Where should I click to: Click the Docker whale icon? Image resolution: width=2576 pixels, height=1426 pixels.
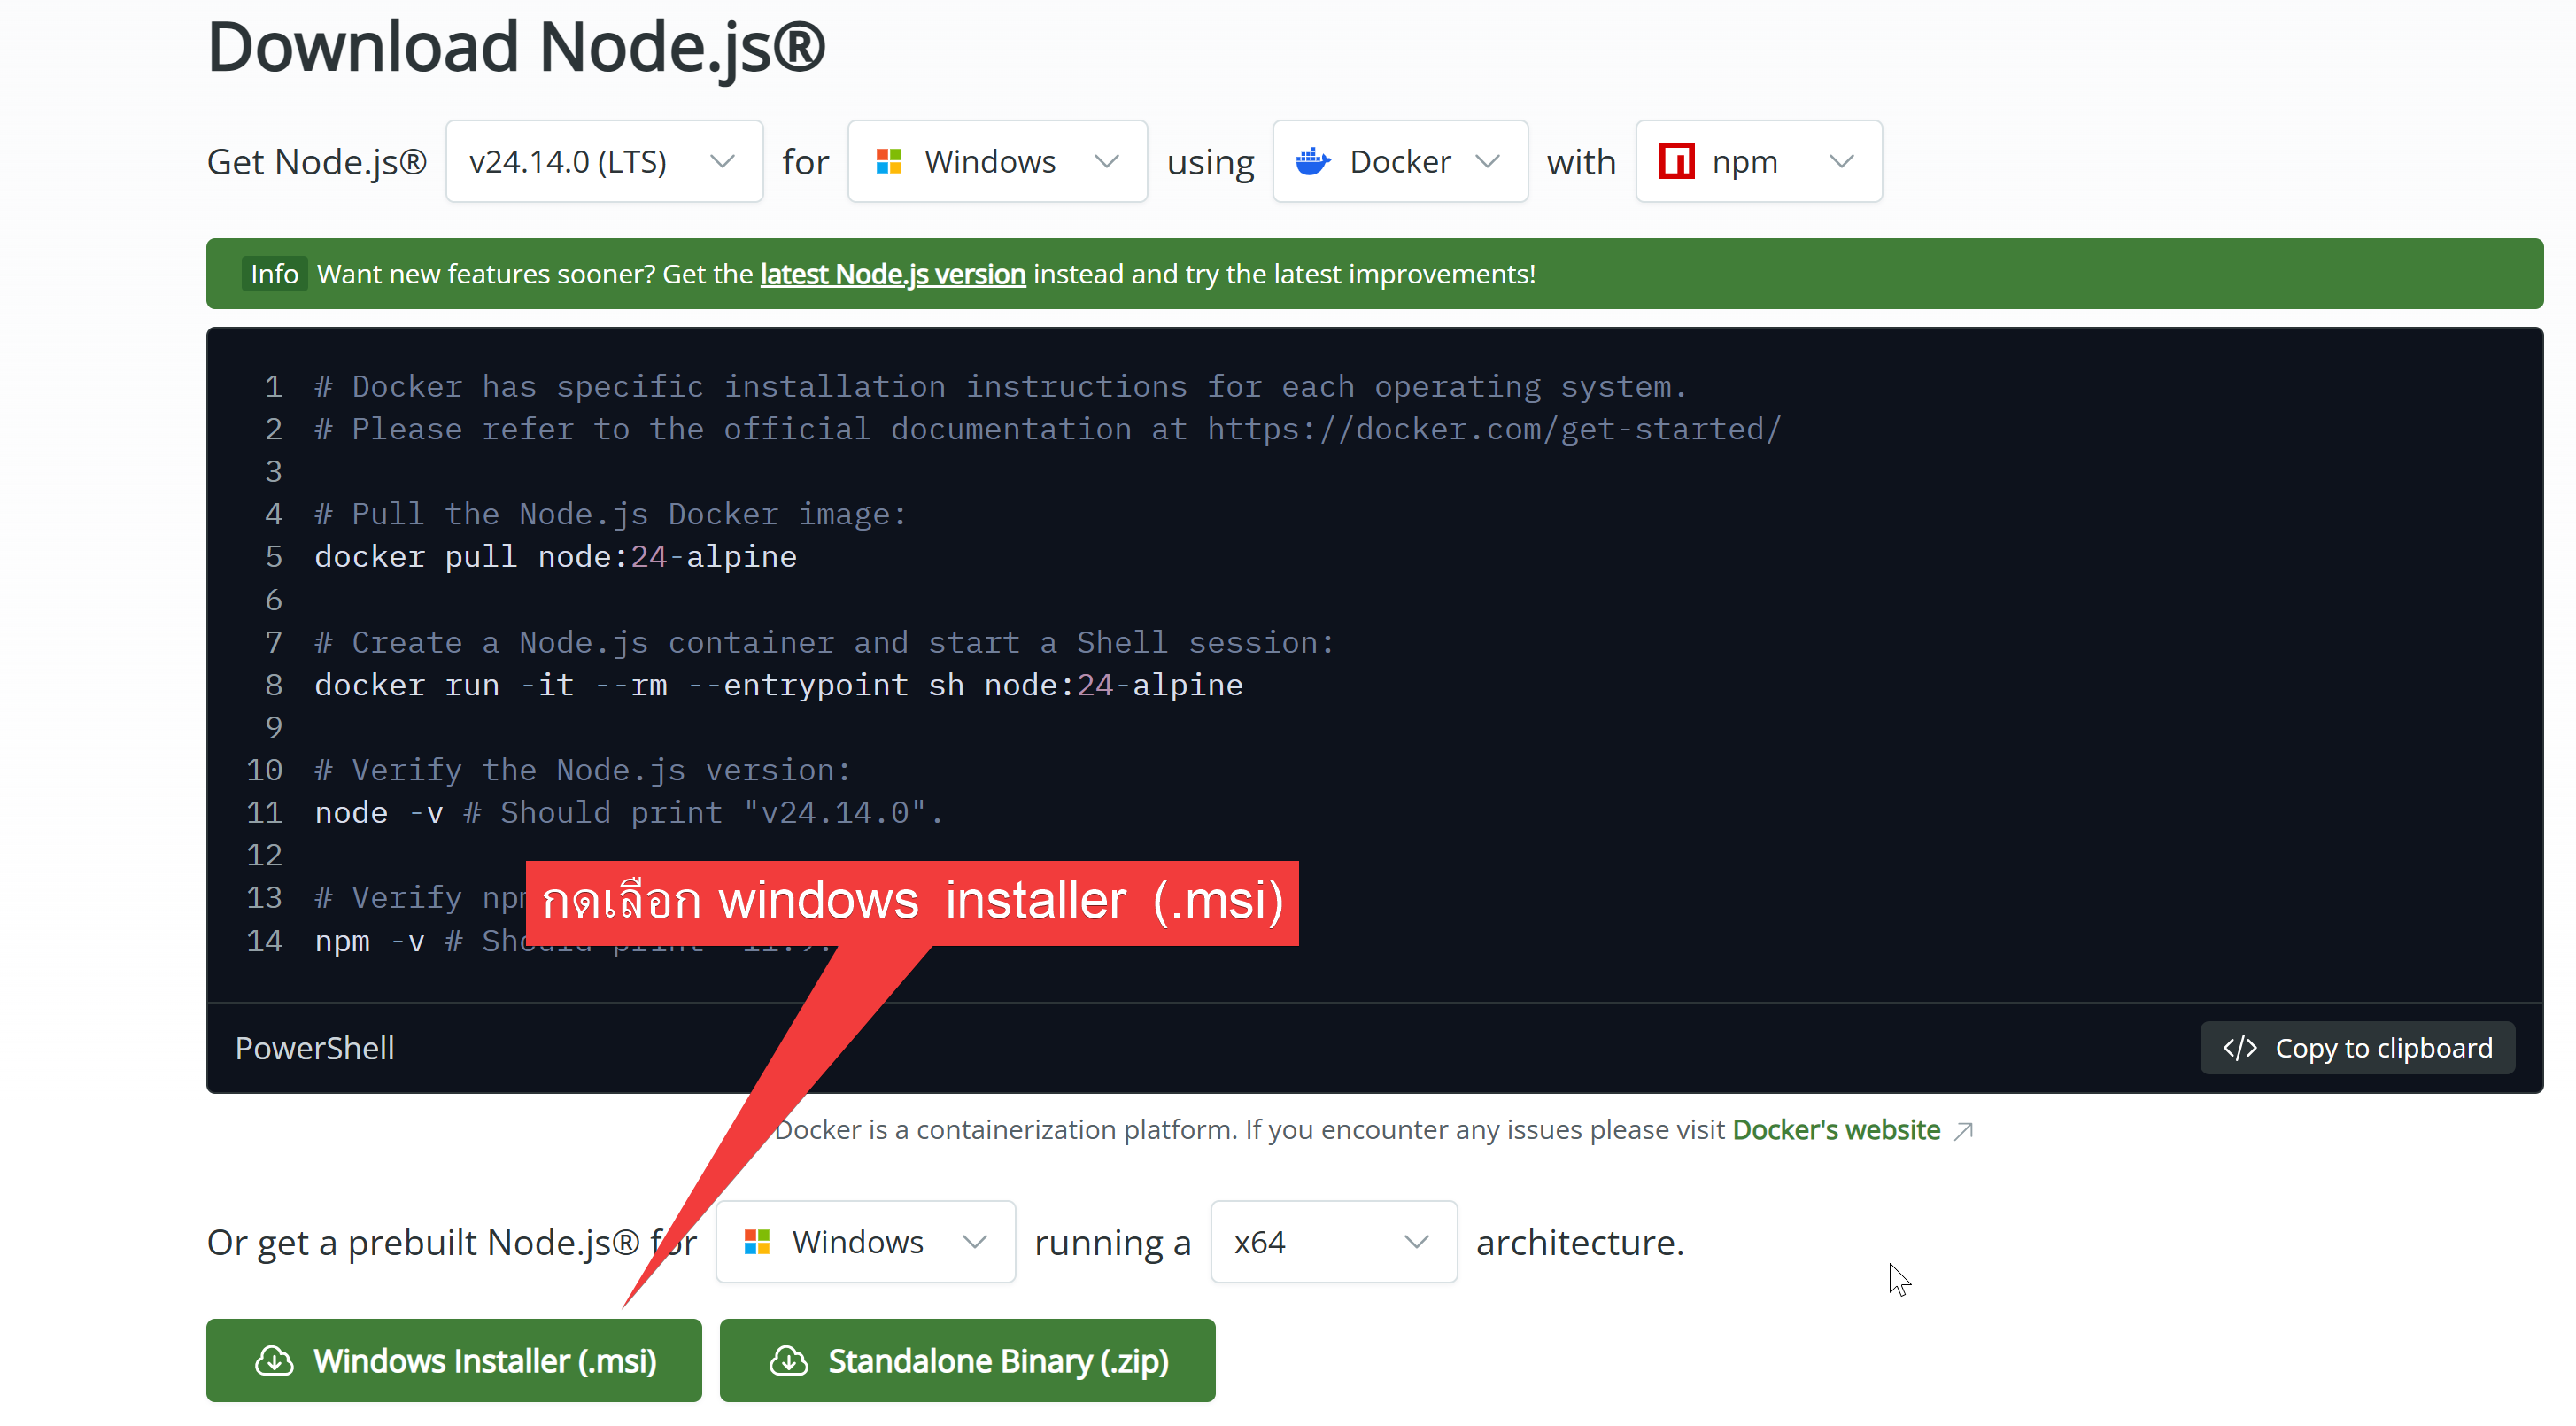pos(1312,161)
